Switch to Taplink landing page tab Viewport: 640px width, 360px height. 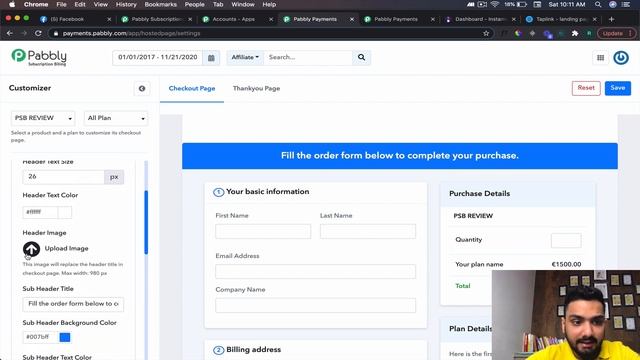pyautogui.click(x=561, y=19)
